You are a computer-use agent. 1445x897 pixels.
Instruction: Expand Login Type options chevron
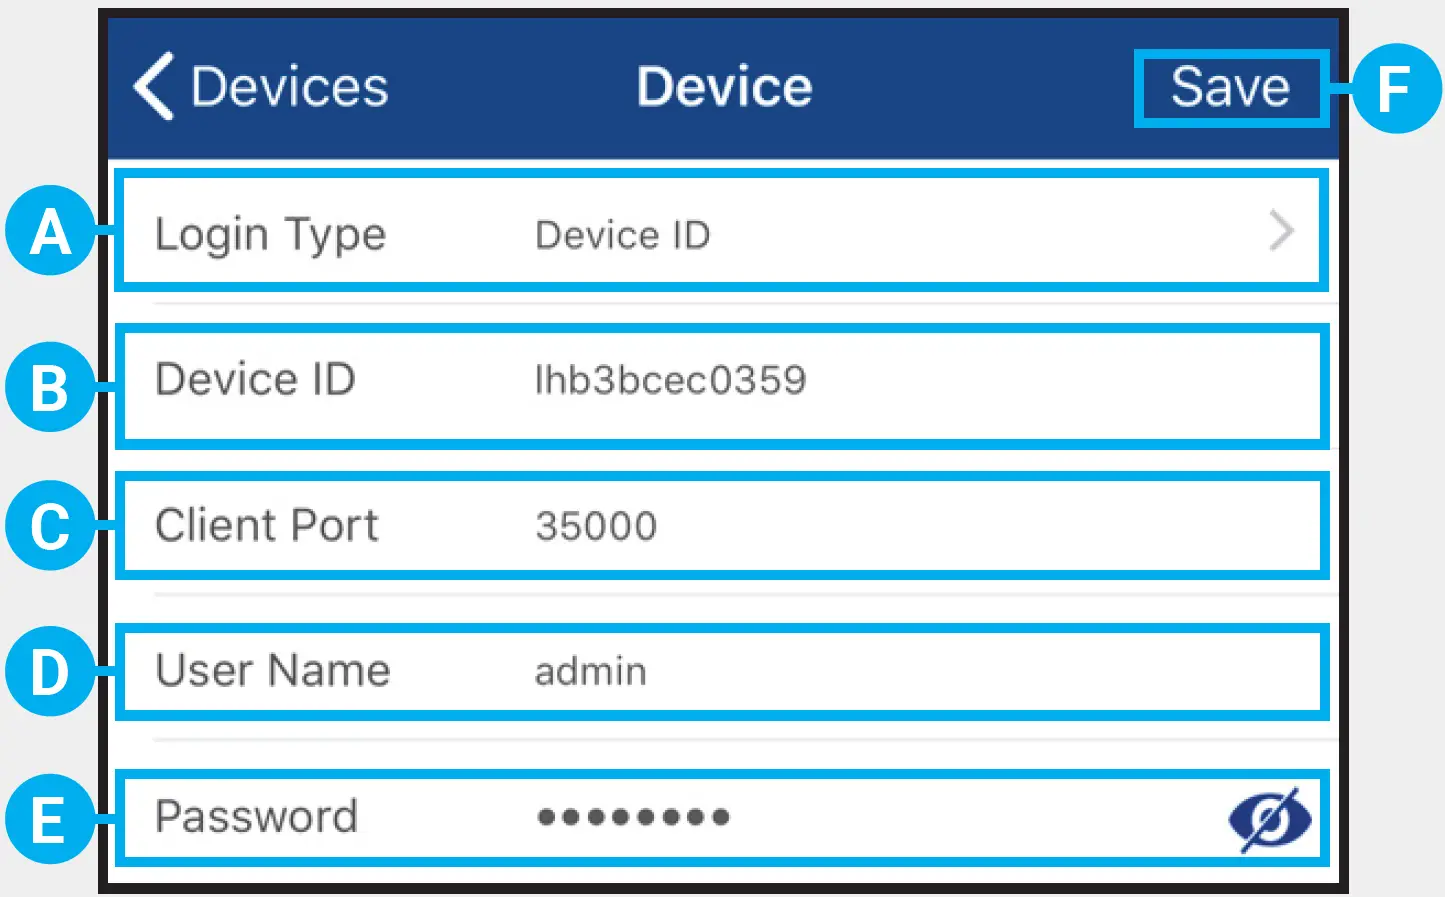pyautogui.click(x=1281, y=232)
